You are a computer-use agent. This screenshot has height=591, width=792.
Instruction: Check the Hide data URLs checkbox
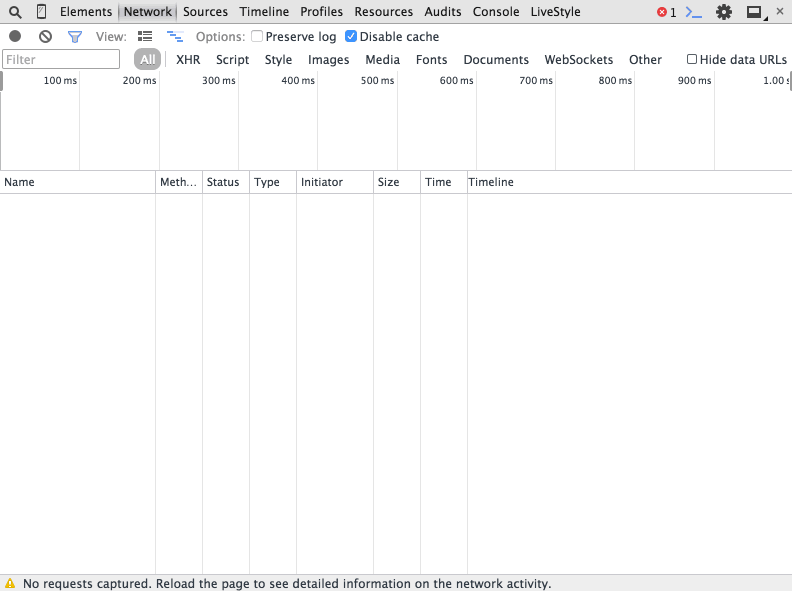click(692, 59)
